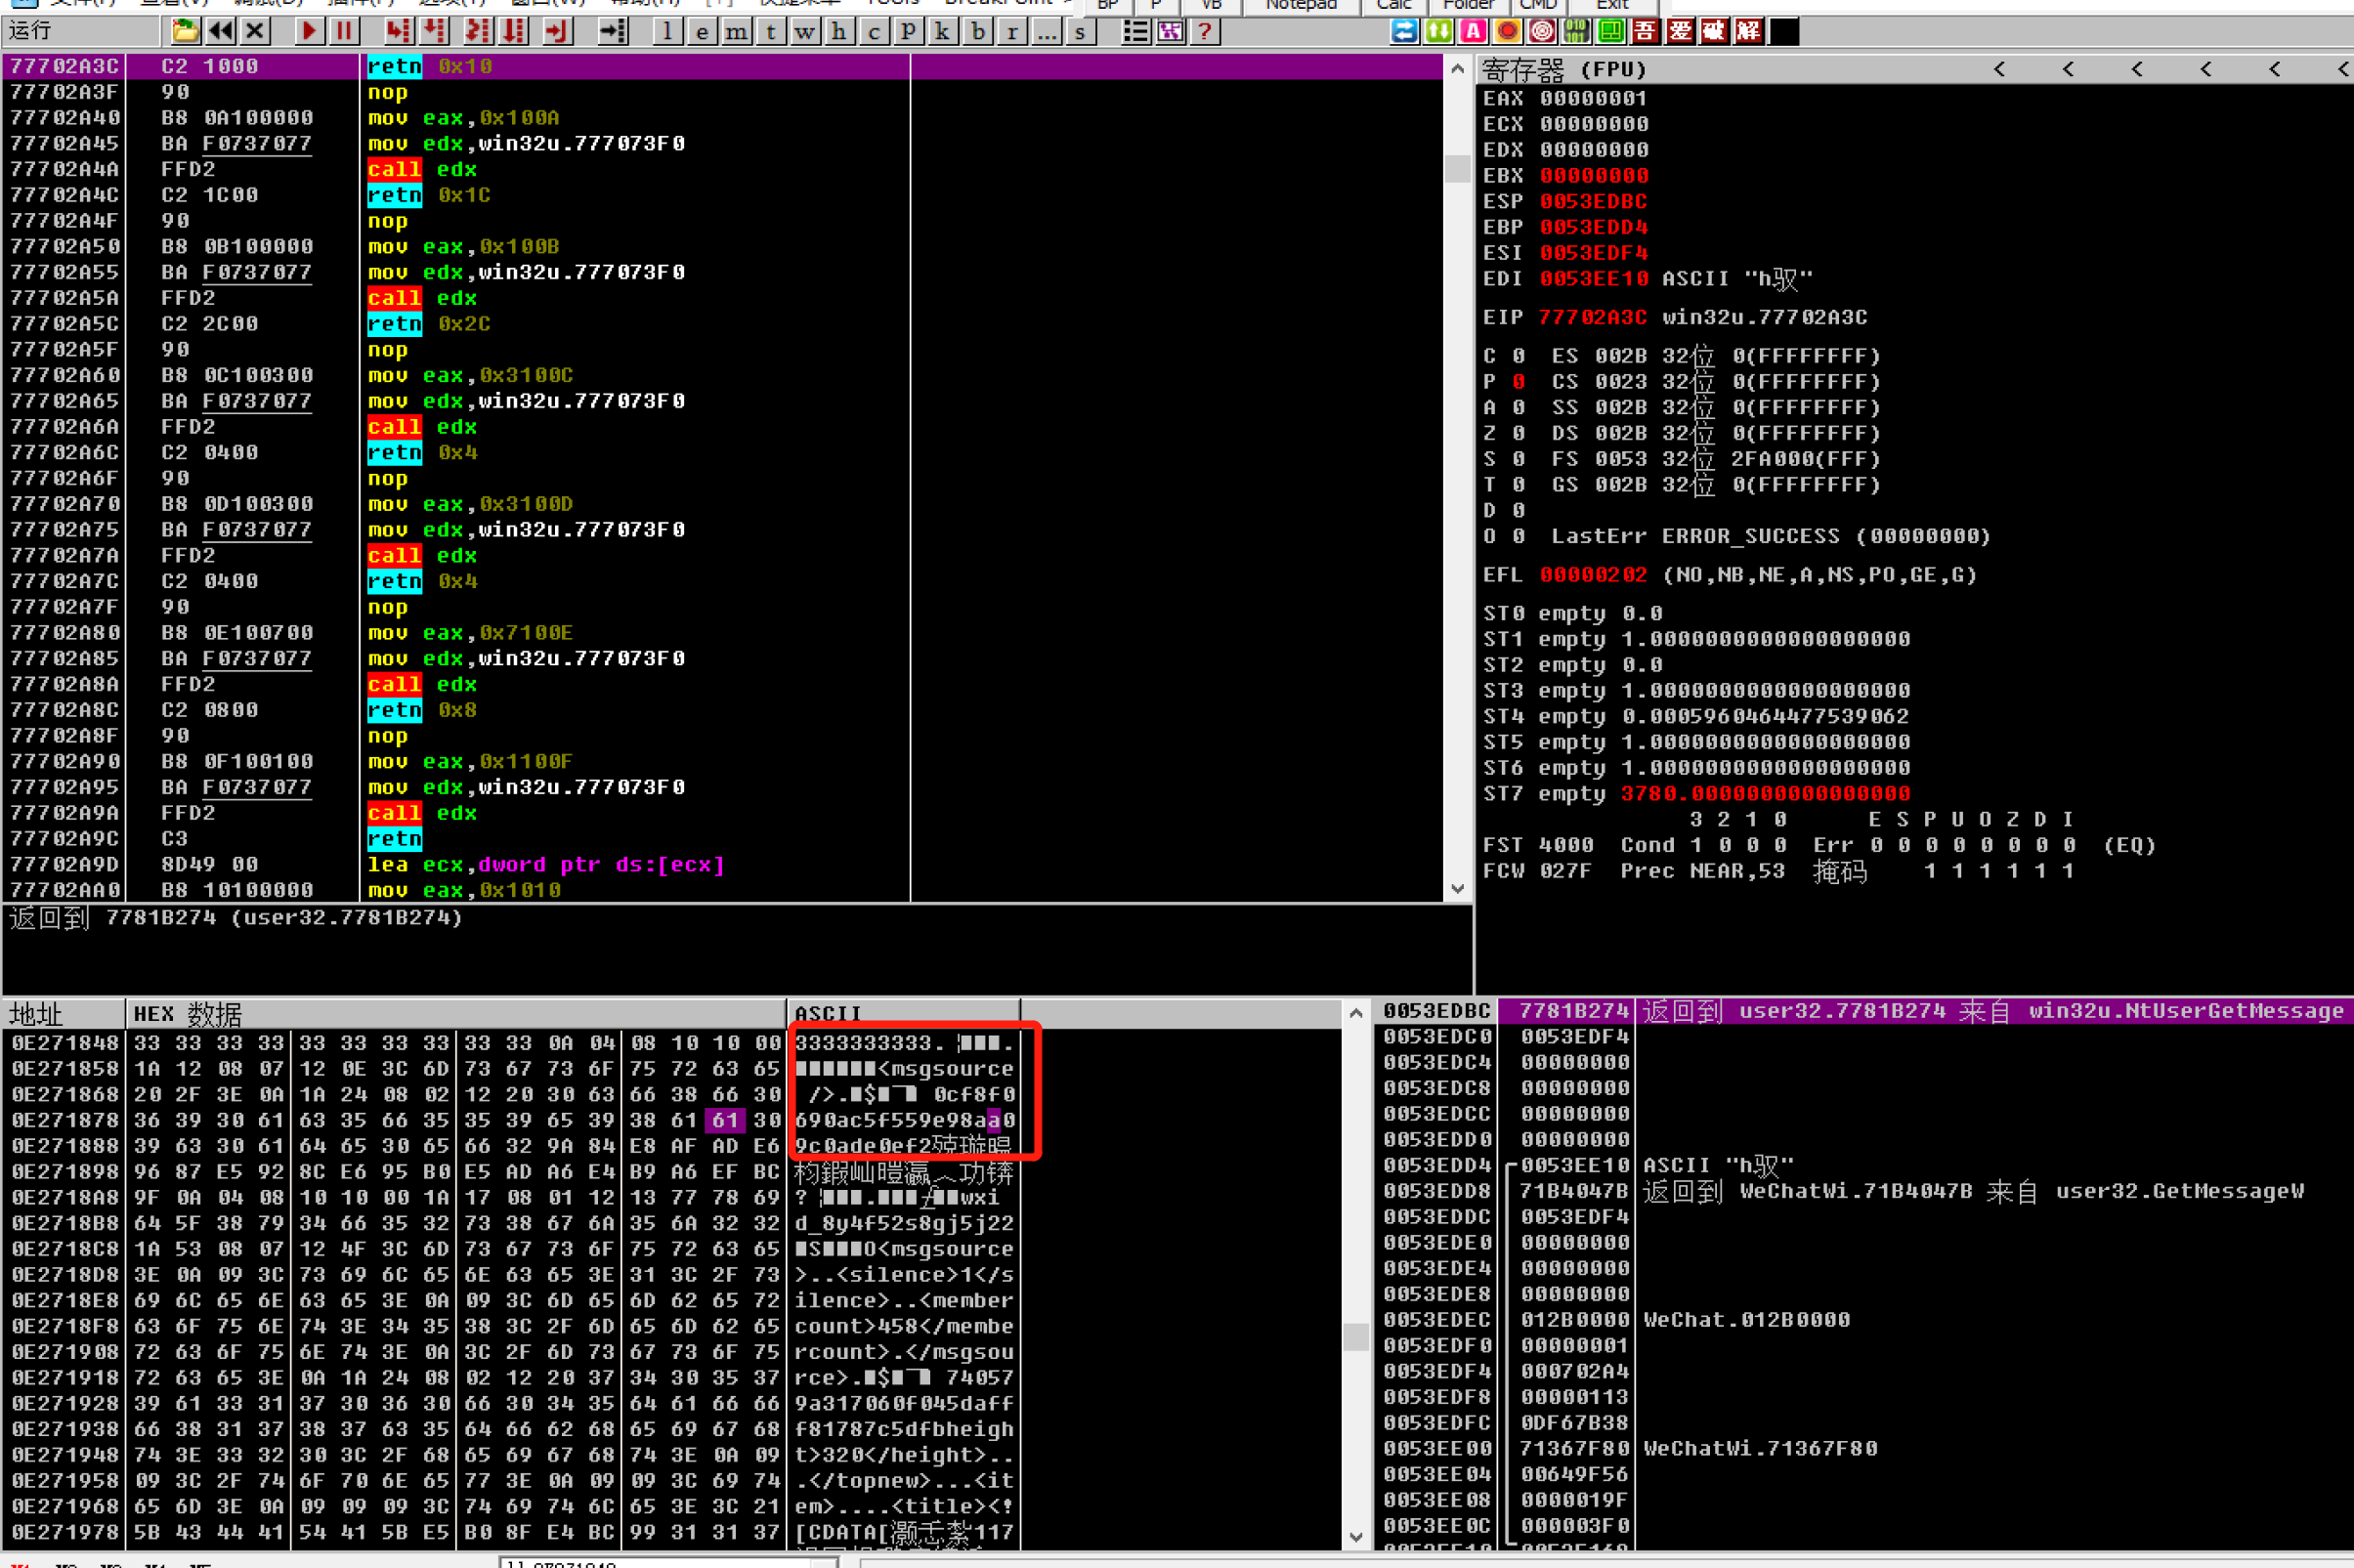2354x1568 pixels.
Task: Click disassembly pane scroll-up arrow
Action: (1458, 68)
